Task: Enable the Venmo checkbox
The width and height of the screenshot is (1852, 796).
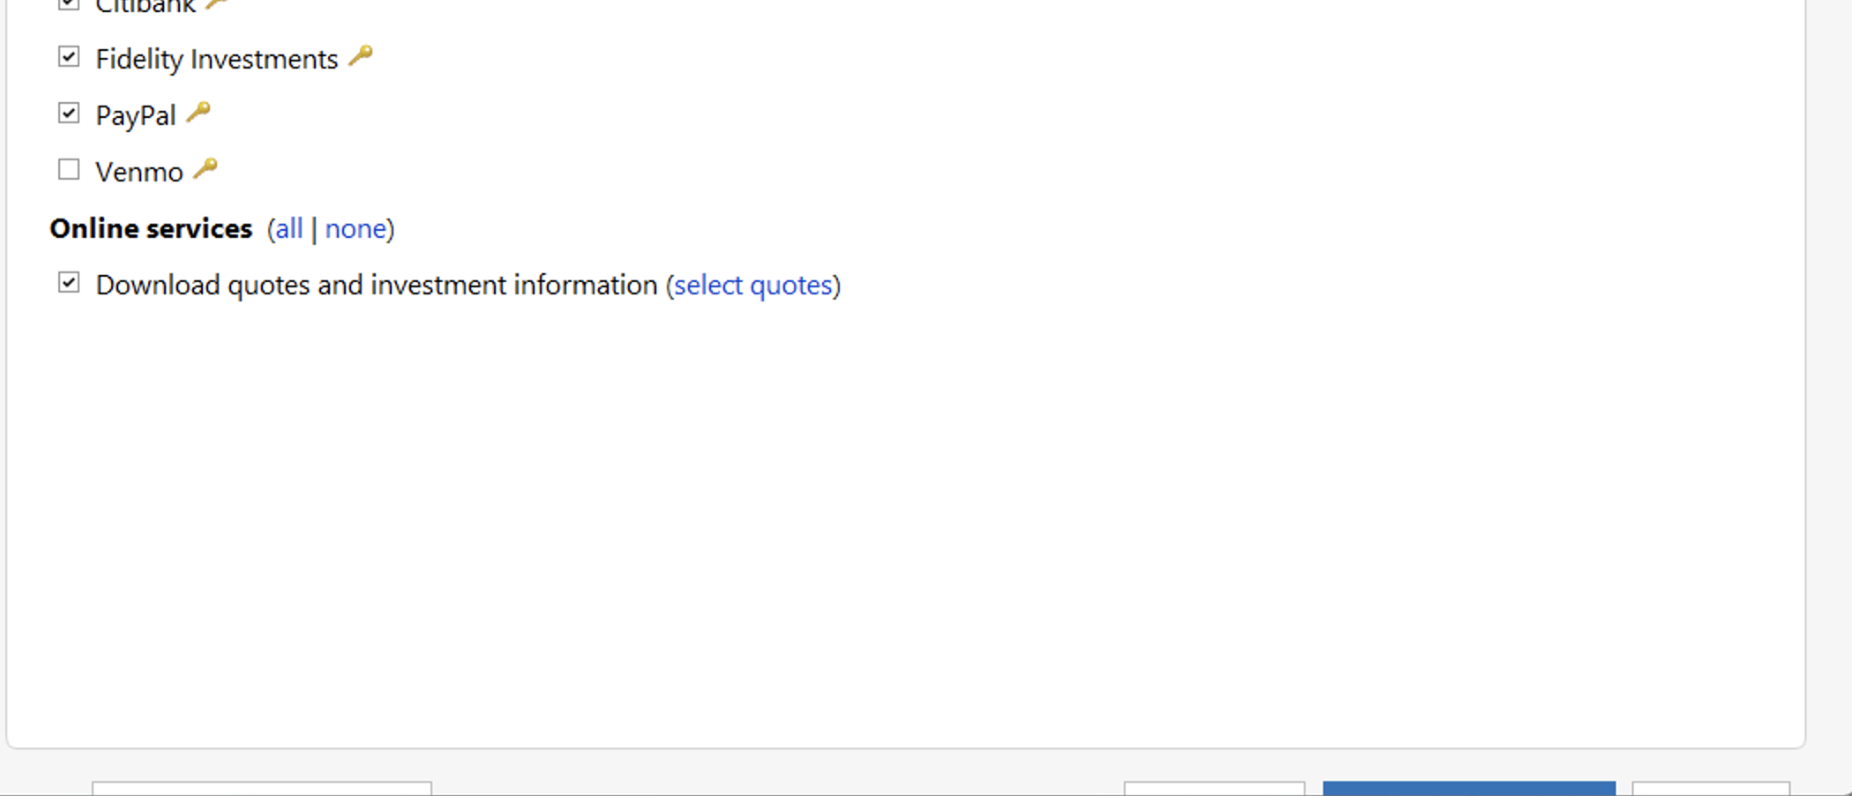Action: [x=68, y=169]
